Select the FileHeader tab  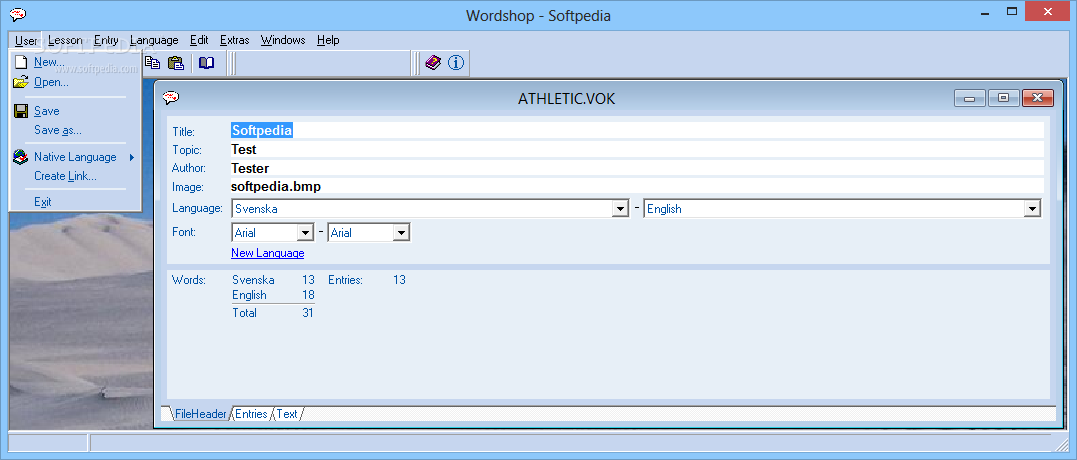pos(200,414)
